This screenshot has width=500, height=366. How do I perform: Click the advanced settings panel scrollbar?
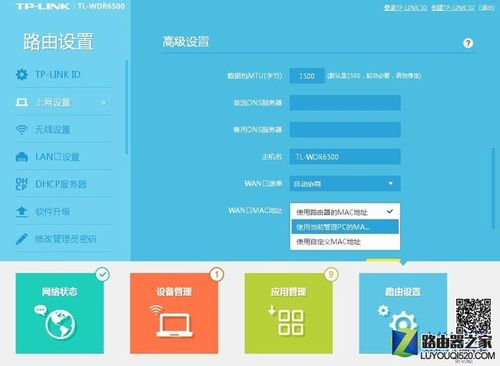493,189
